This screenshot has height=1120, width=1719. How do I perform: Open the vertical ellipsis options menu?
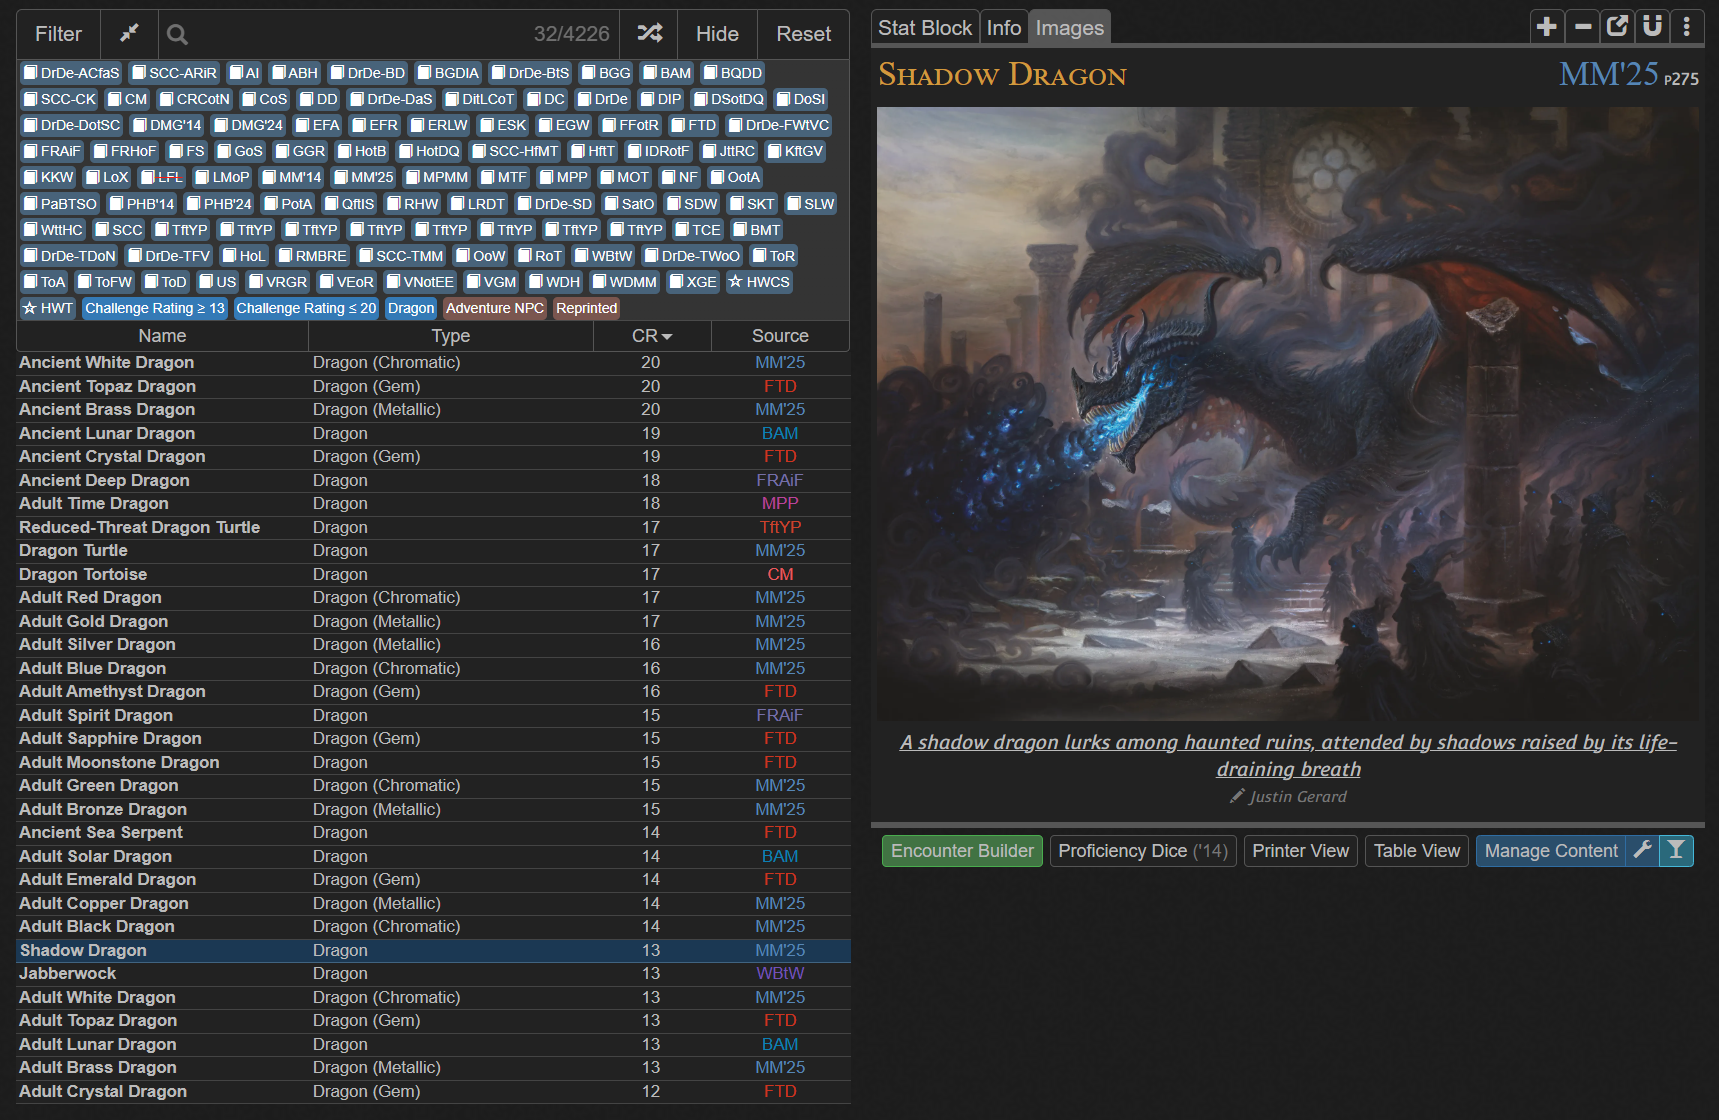click(x=1687, y=27)
